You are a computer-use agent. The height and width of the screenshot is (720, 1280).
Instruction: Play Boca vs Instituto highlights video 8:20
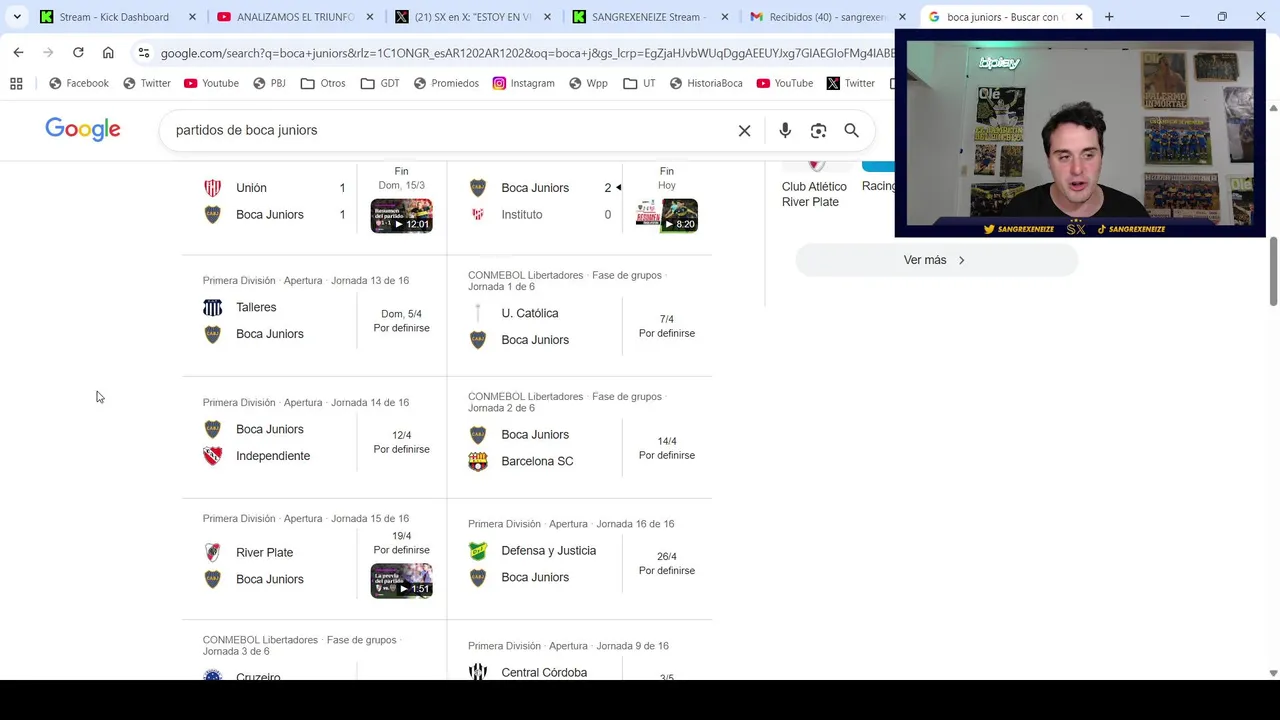(667, 216)
